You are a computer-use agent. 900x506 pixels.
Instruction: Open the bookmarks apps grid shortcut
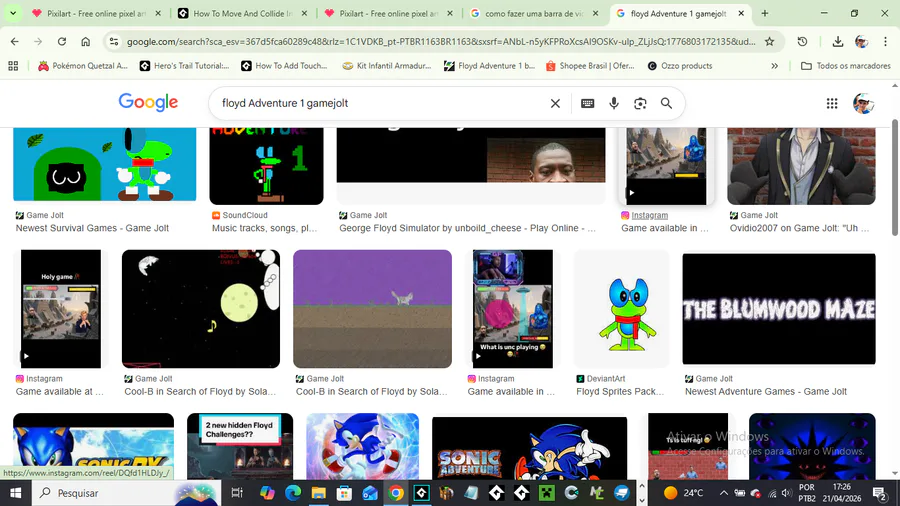point(13,66)
